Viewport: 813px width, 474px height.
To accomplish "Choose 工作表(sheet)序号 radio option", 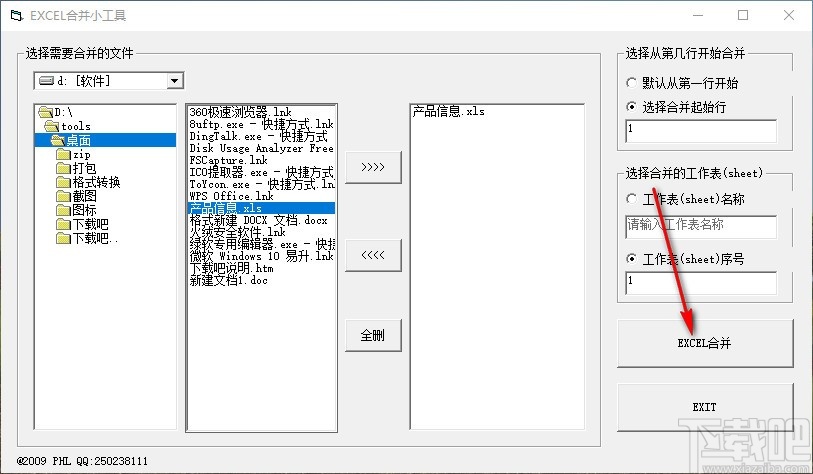I will (631, 258).
